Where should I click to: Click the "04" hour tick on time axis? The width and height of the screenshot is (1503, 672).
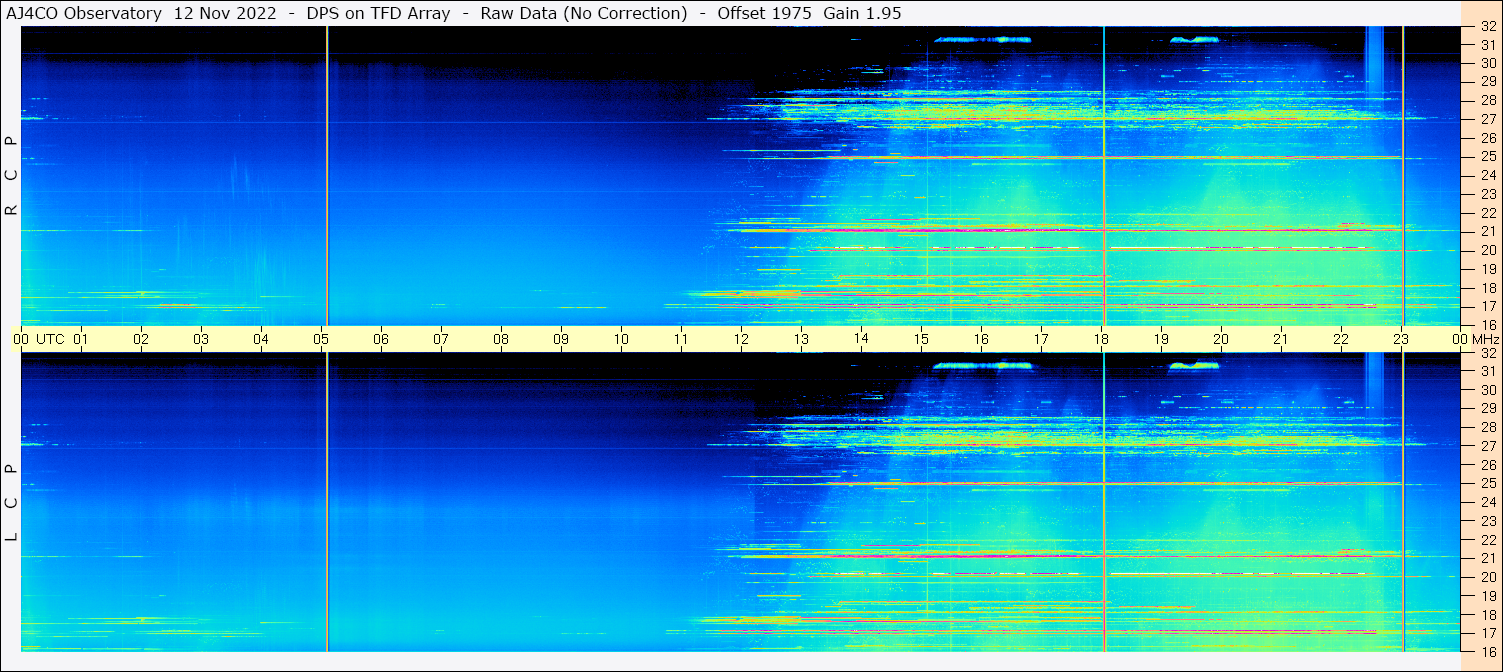(x=261, y=339)
